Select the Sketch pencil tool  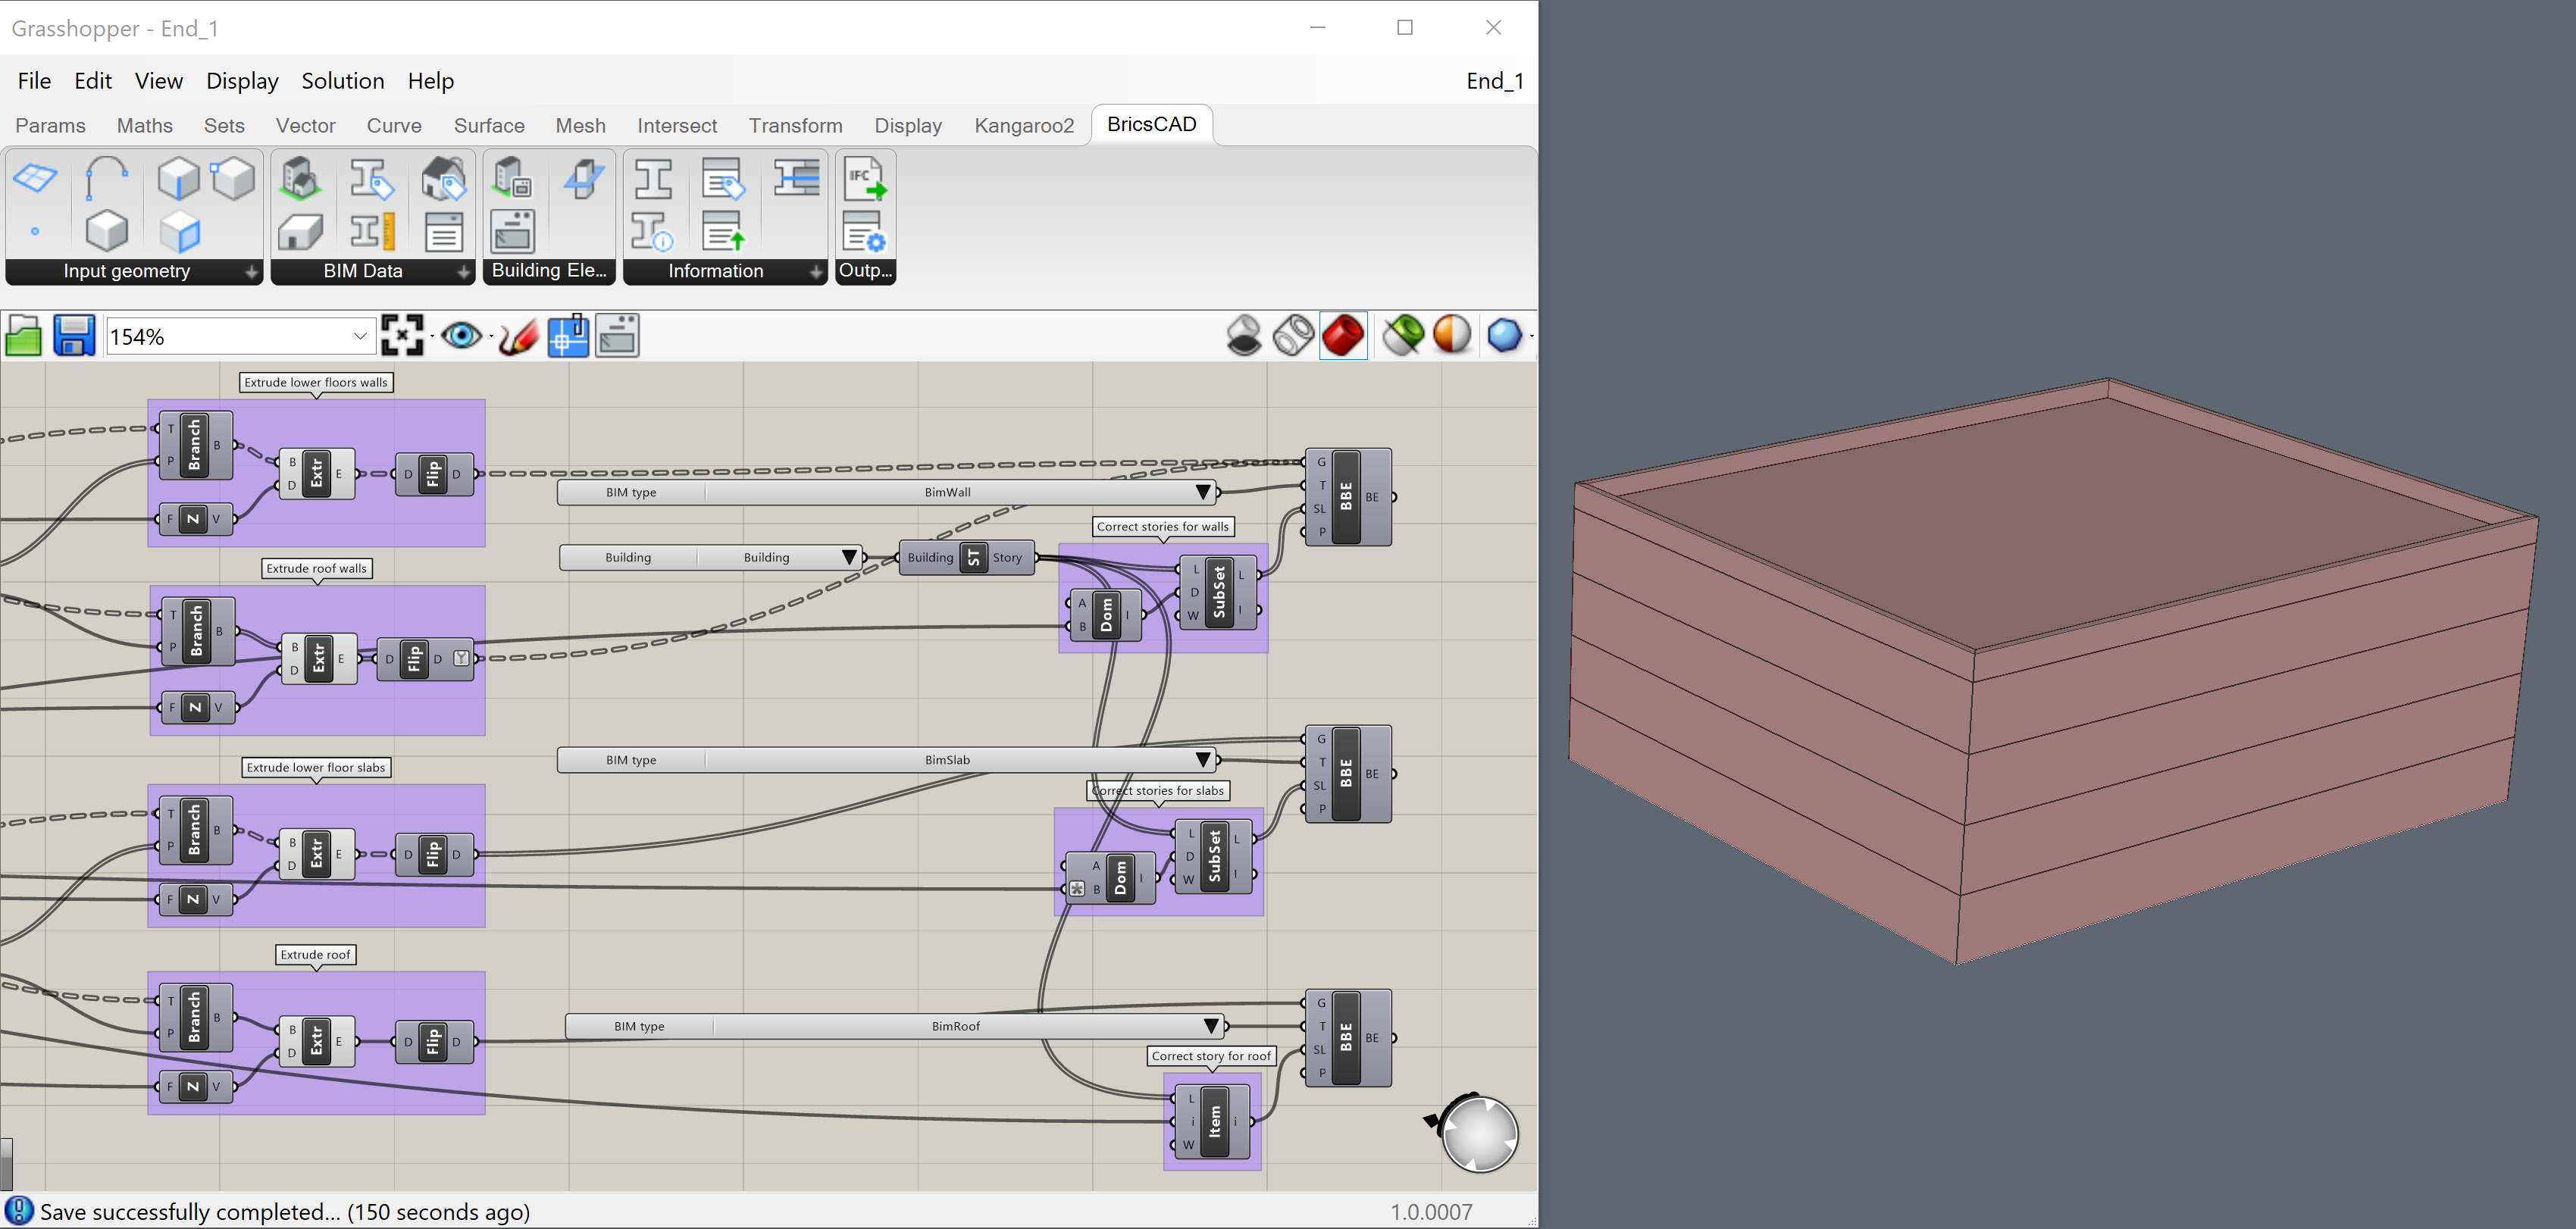point(517,336)
